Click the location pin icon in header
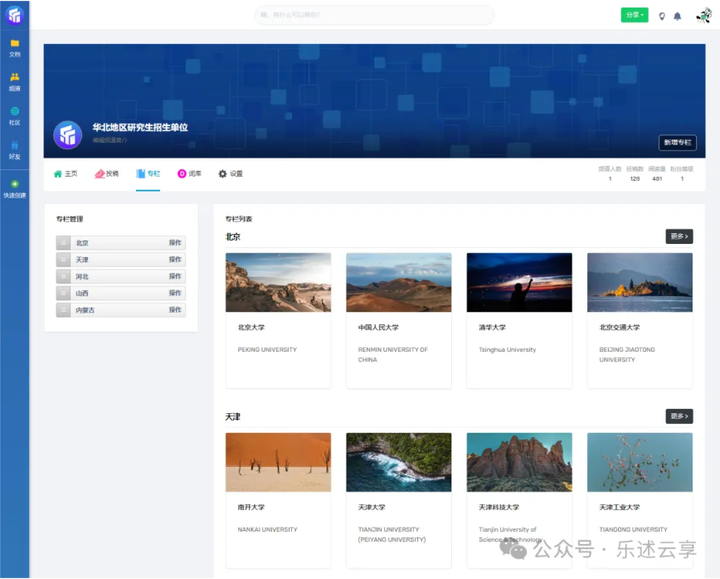 pos(662,16)
